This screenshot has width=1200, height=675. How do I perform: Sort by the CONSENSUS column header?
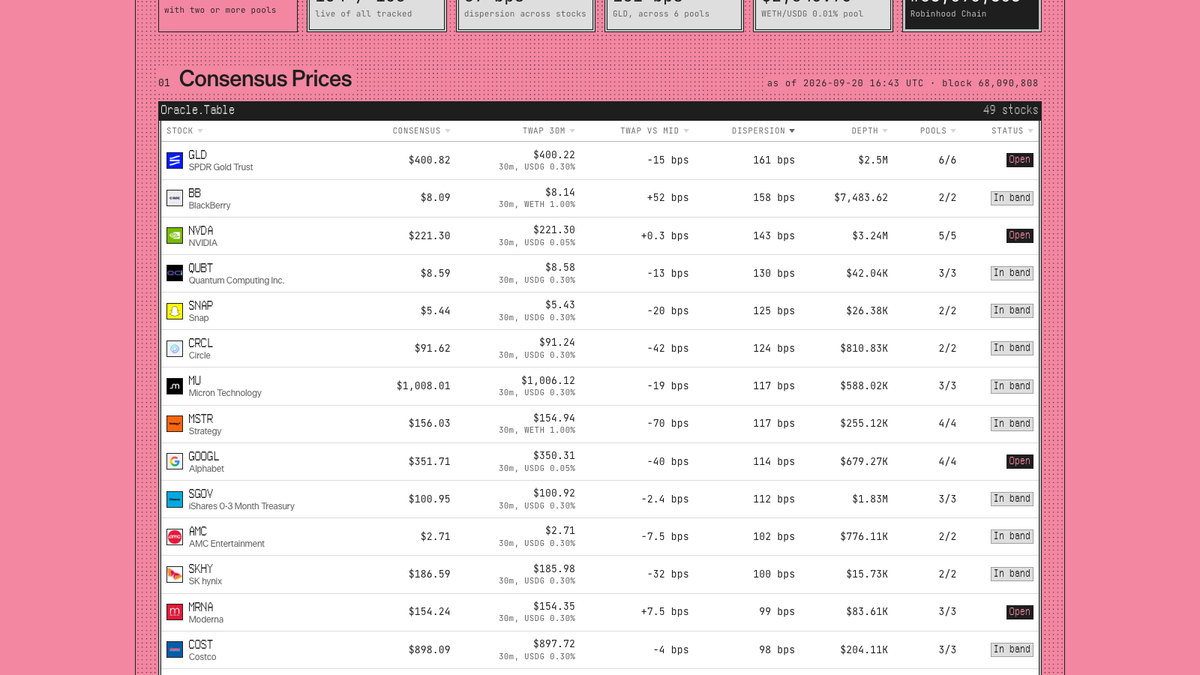pyautogui.click(x=421, y=131)
